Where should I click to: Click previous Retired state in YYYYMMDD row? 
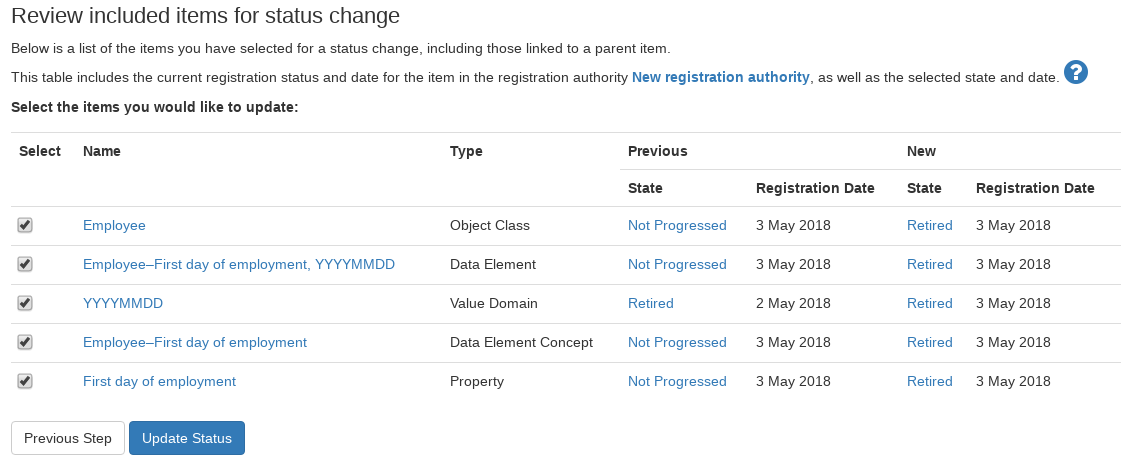651,303
